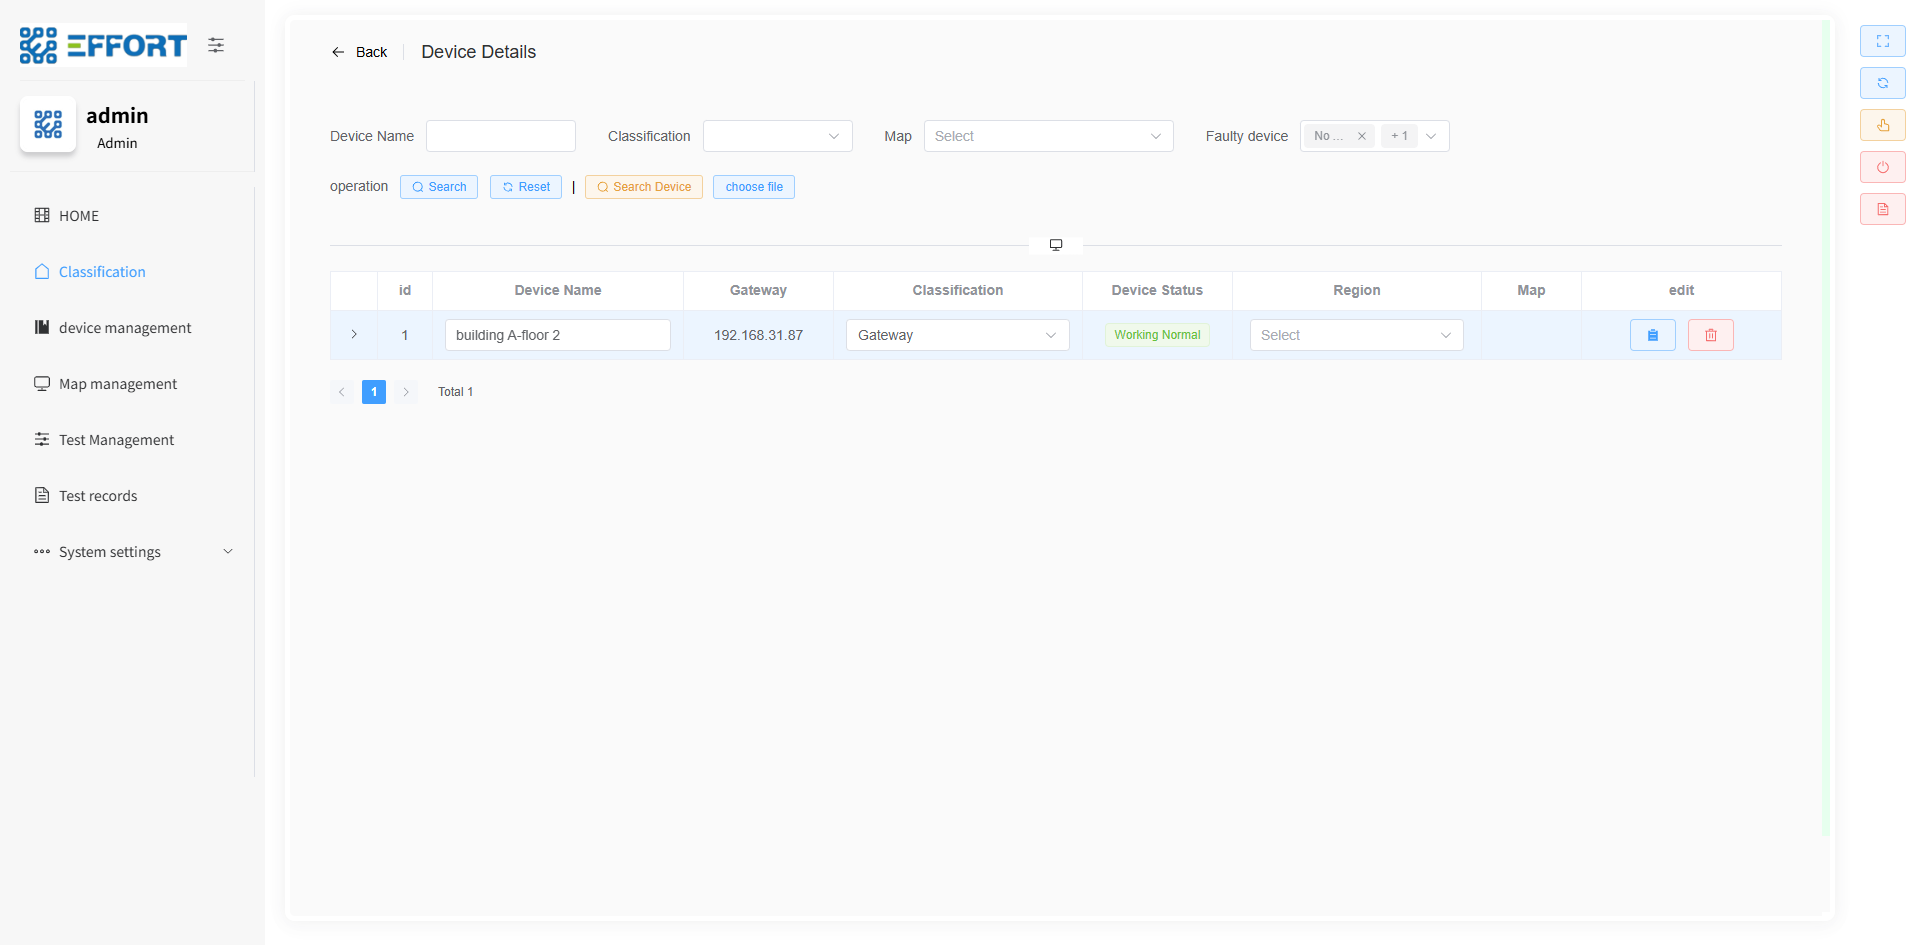Toggle the sidebar collapse icon near logo
1920x945 pixels.
pyautogui.click(x=216, y=45)
